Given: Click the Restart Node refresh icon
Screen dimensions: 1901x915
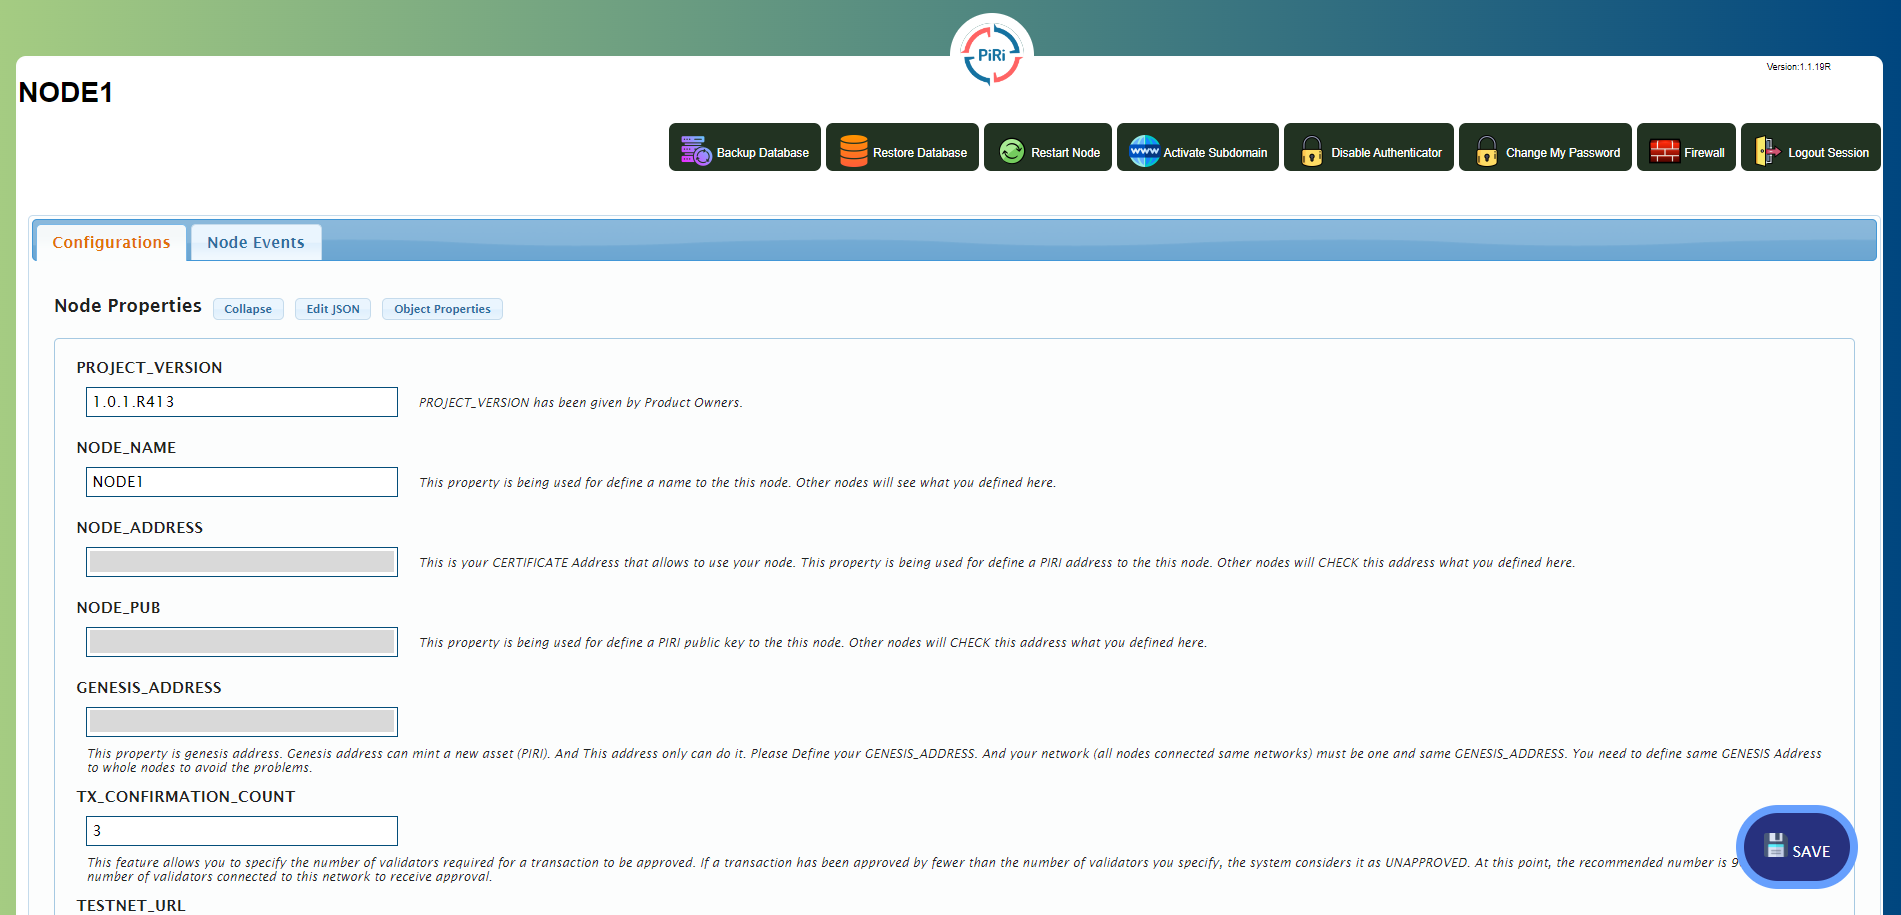Looking at the screenshot, I should [1011, 149].
